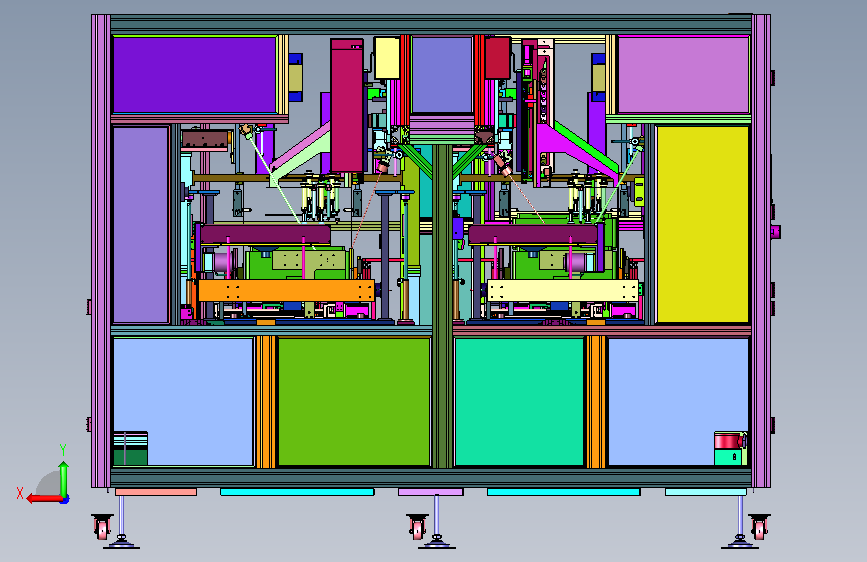This screenshot has height=562, width=867.
Task: Select the maroon plate in right station
Action: tap(533, 234)
